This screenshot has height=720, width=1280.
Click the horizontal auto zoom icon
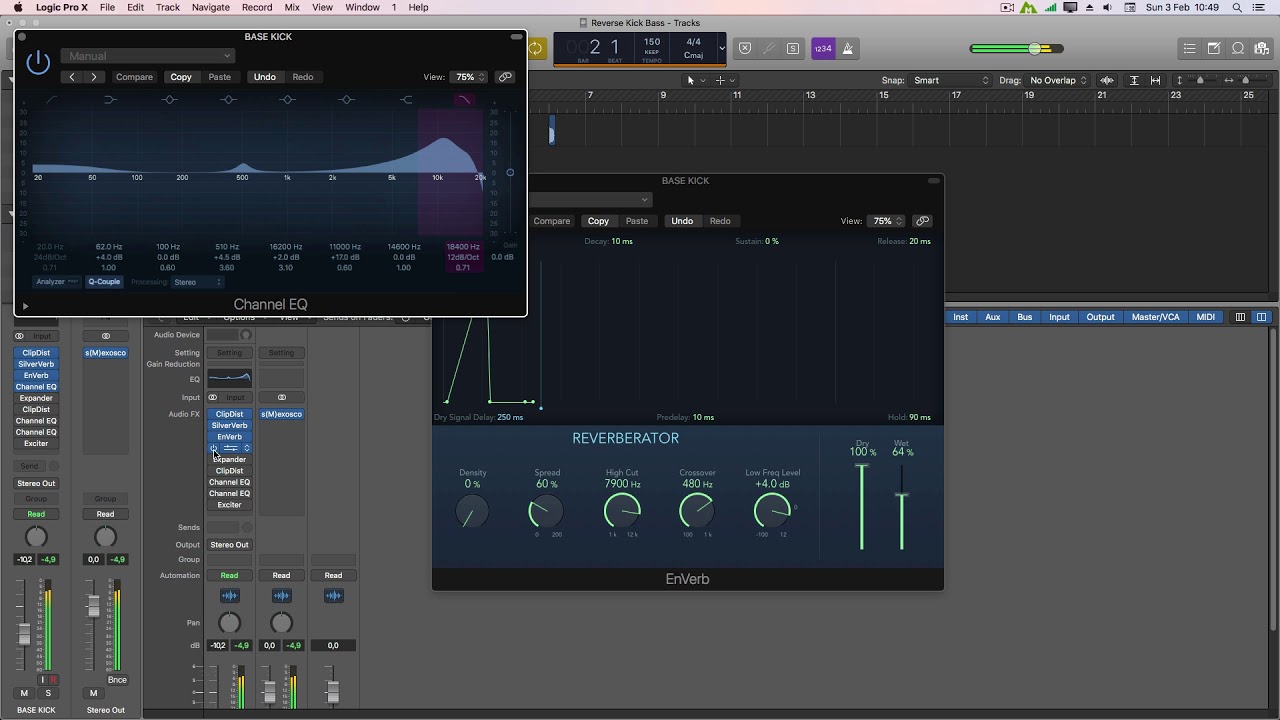[1156, 80]
